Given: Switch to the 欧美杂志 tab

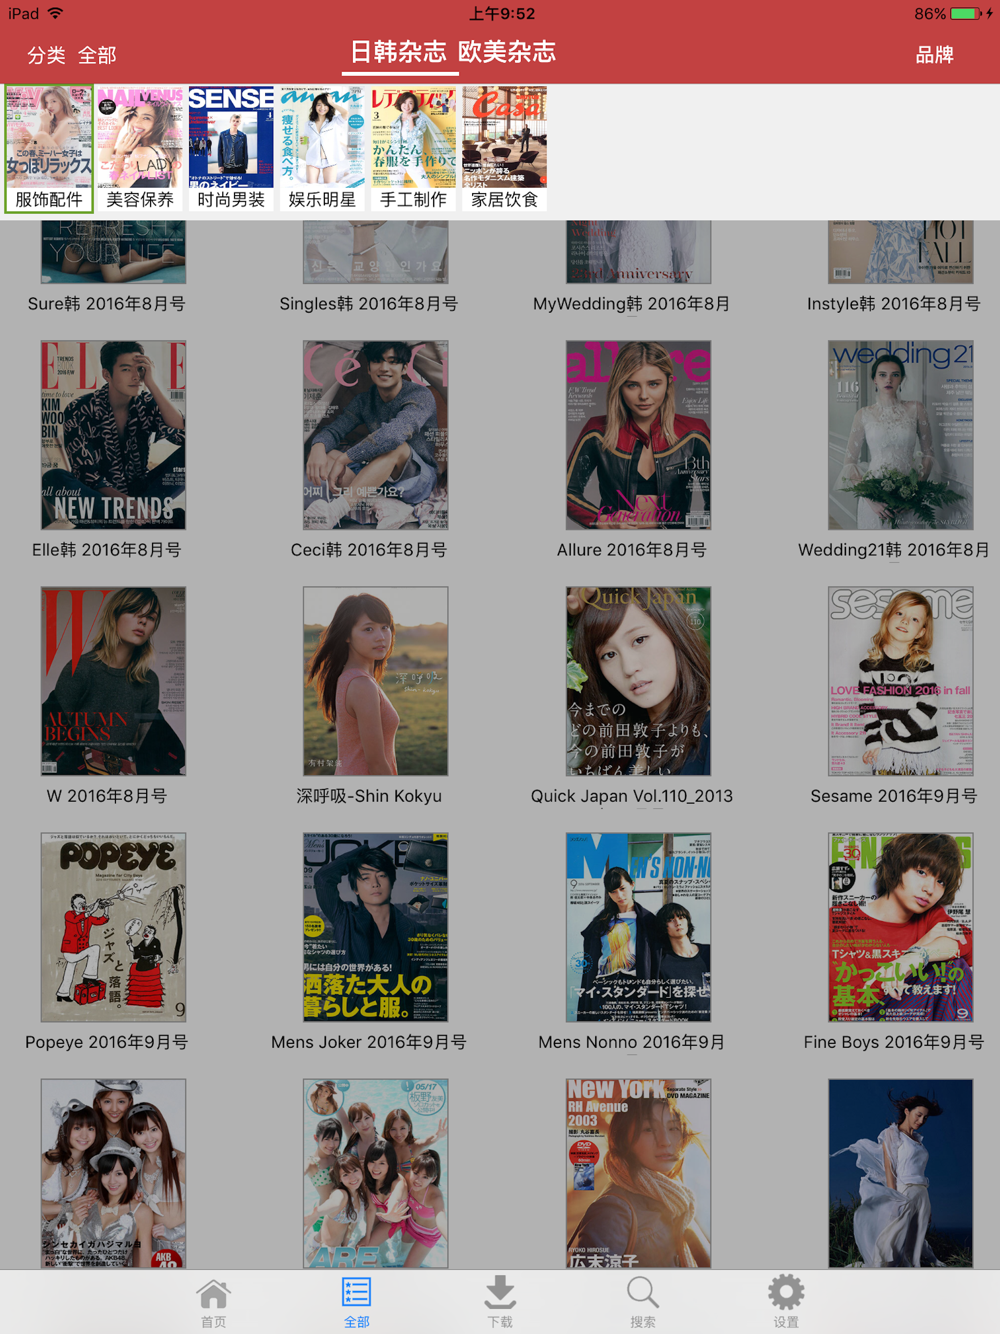Looking at the screenshot, I should pos(507,52).
